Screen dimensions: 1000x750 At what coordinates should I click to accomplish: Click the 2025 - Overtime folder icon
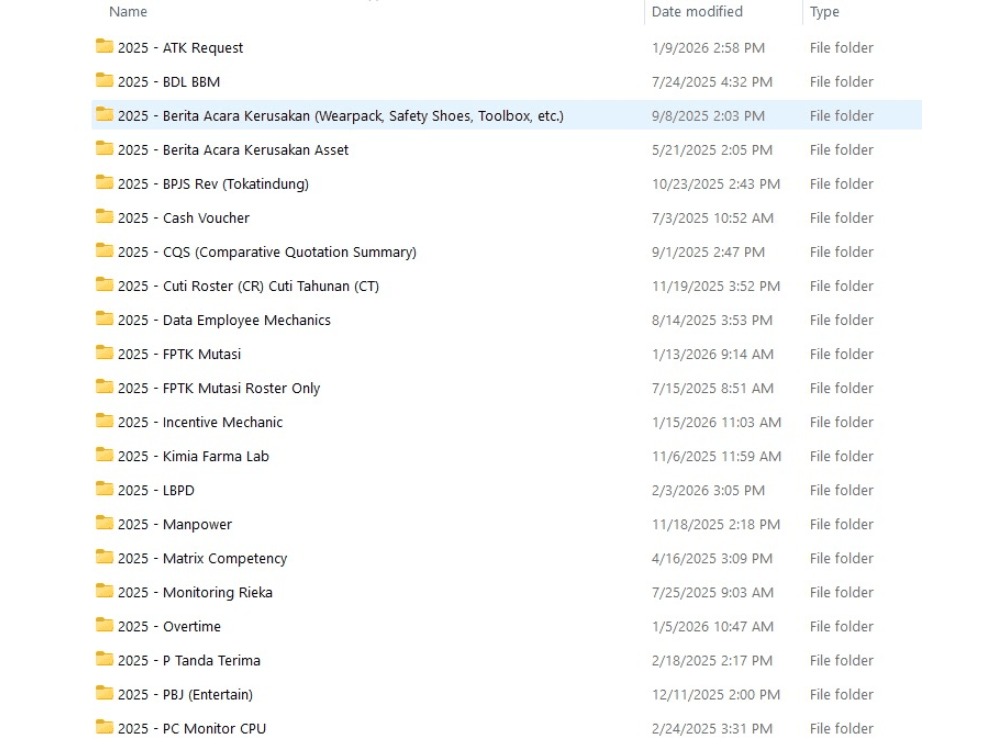[x=105, y=625]
